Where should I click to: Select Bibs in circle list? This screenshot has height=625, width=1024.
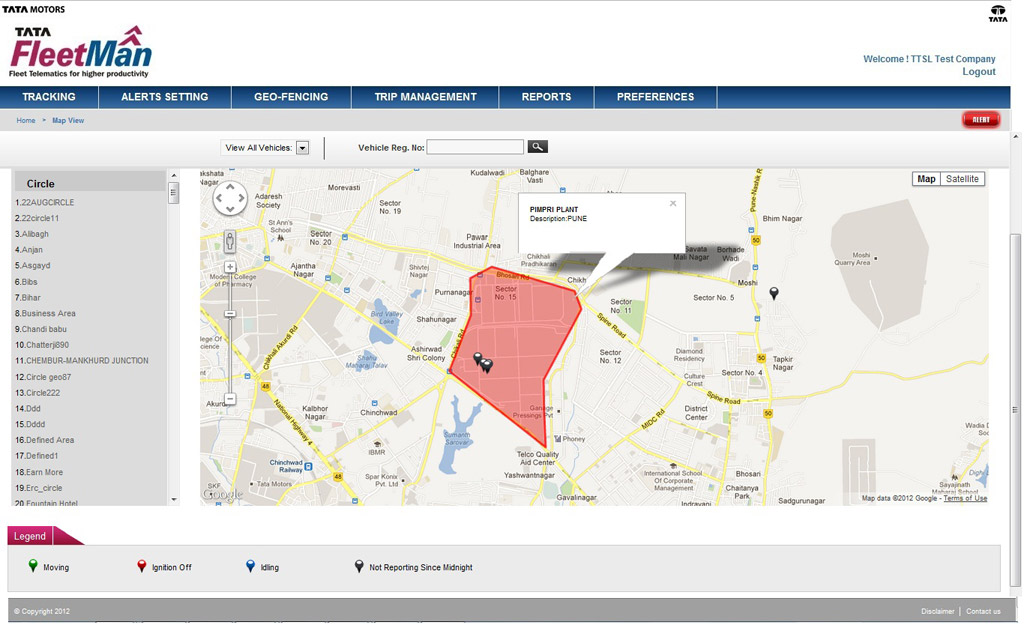click(x=26, y=282)
